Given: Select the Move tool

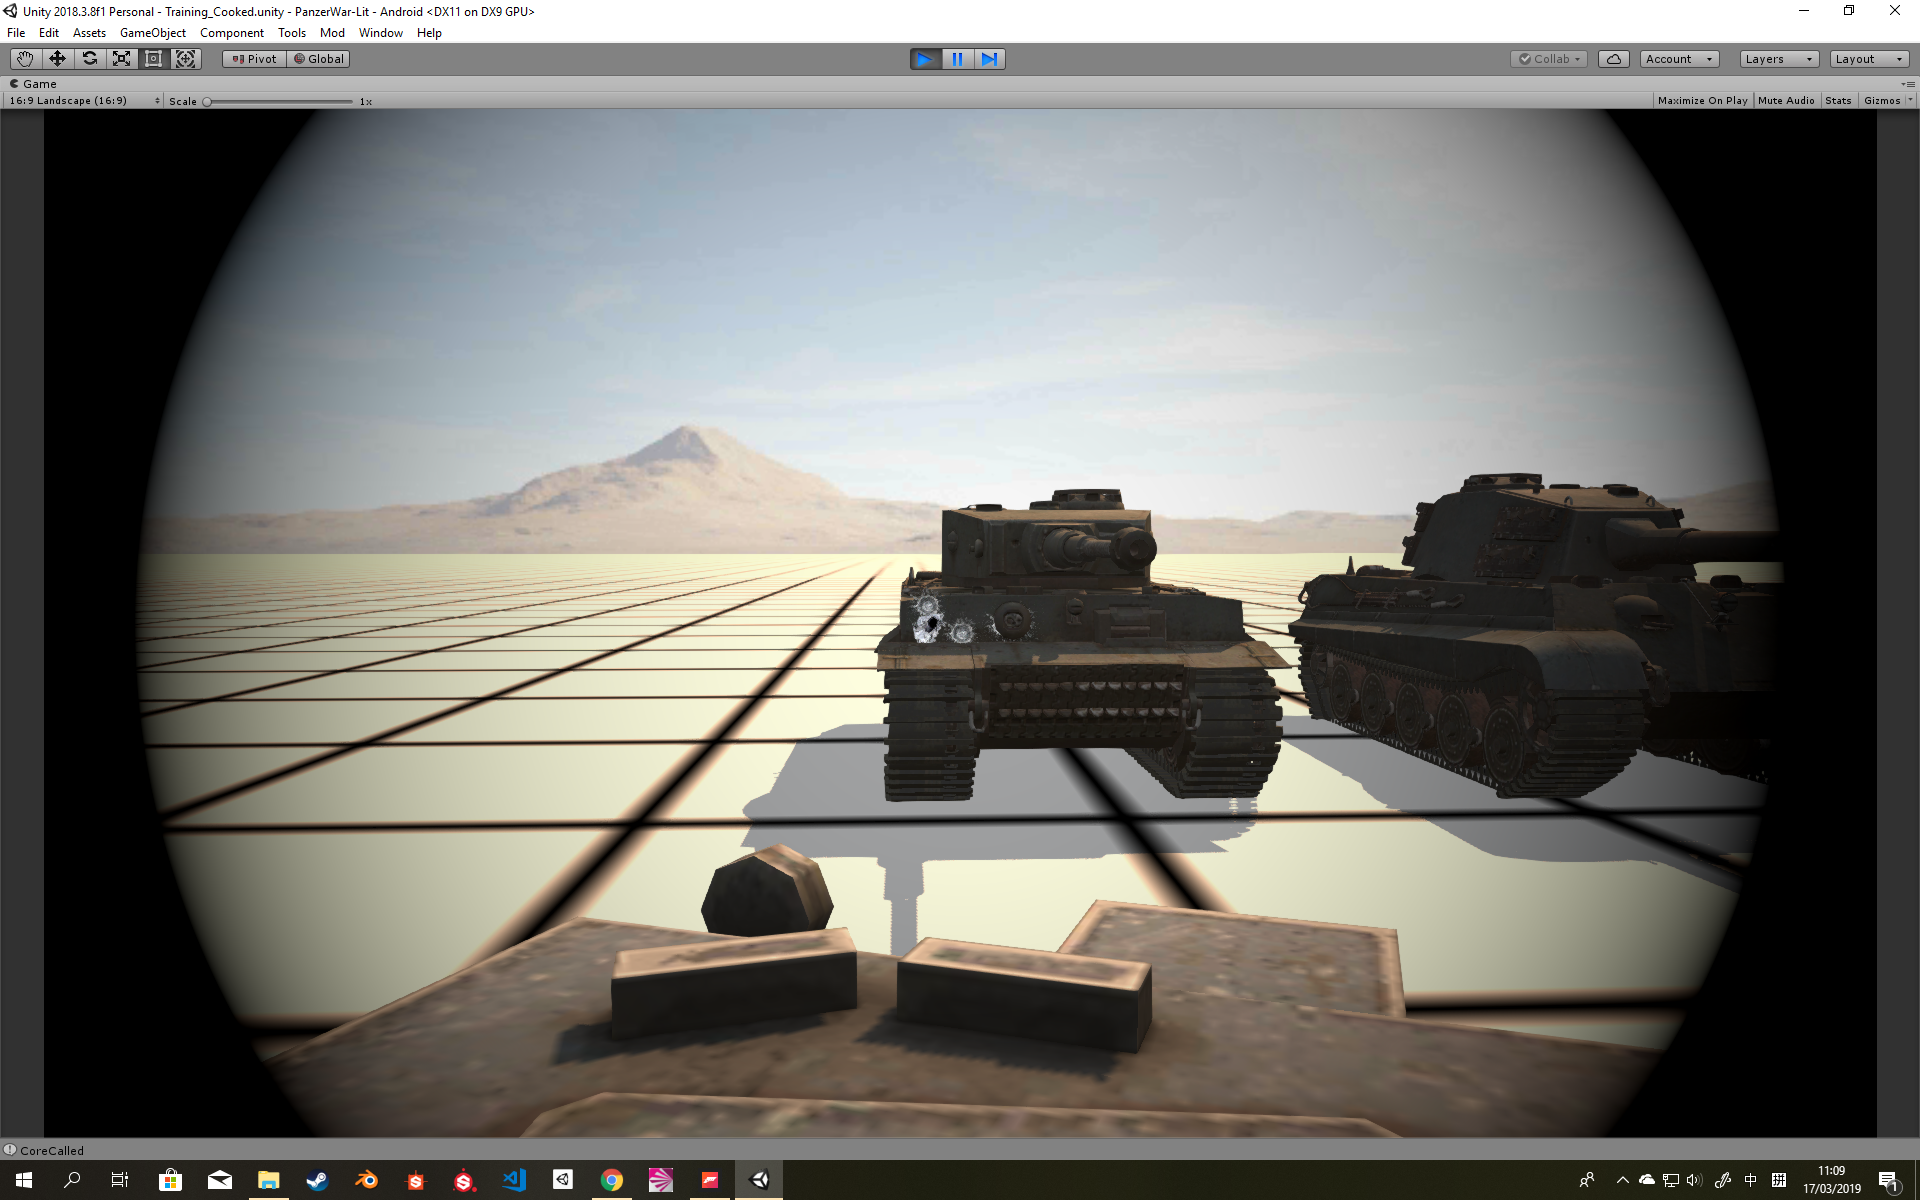Looking at the screenshot, I should [57, 59].
